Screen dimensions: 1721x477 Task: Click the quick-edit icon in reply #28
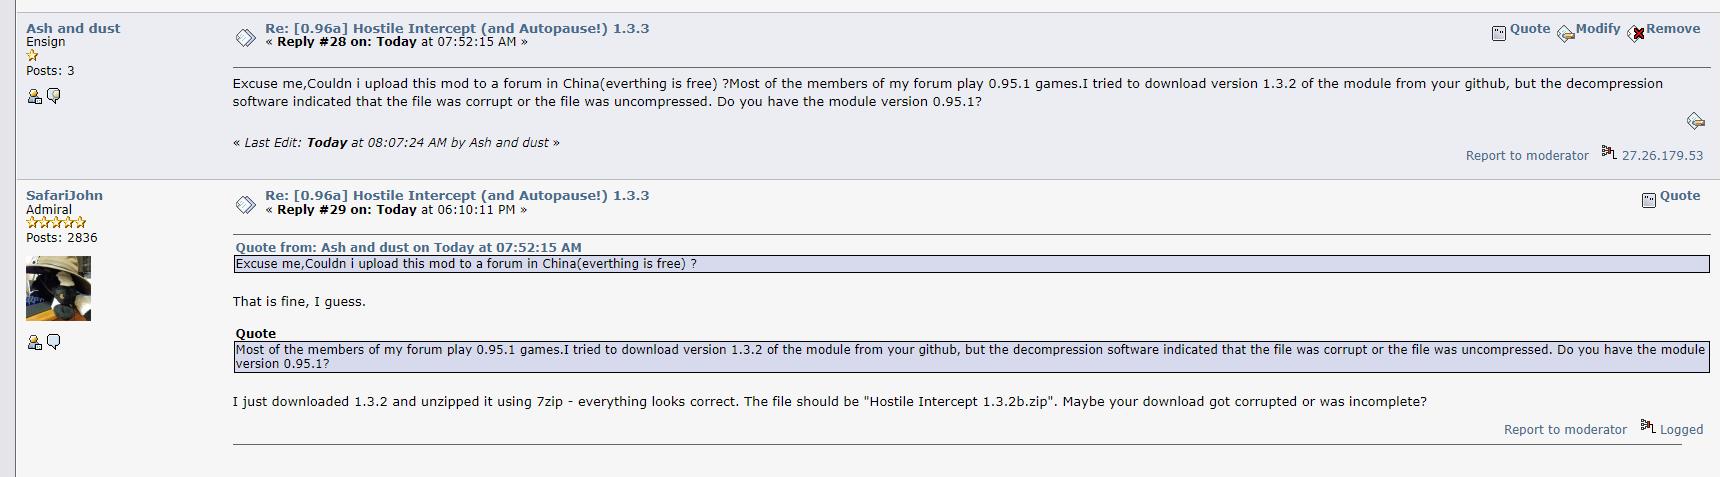click(x=1695, y=121)
